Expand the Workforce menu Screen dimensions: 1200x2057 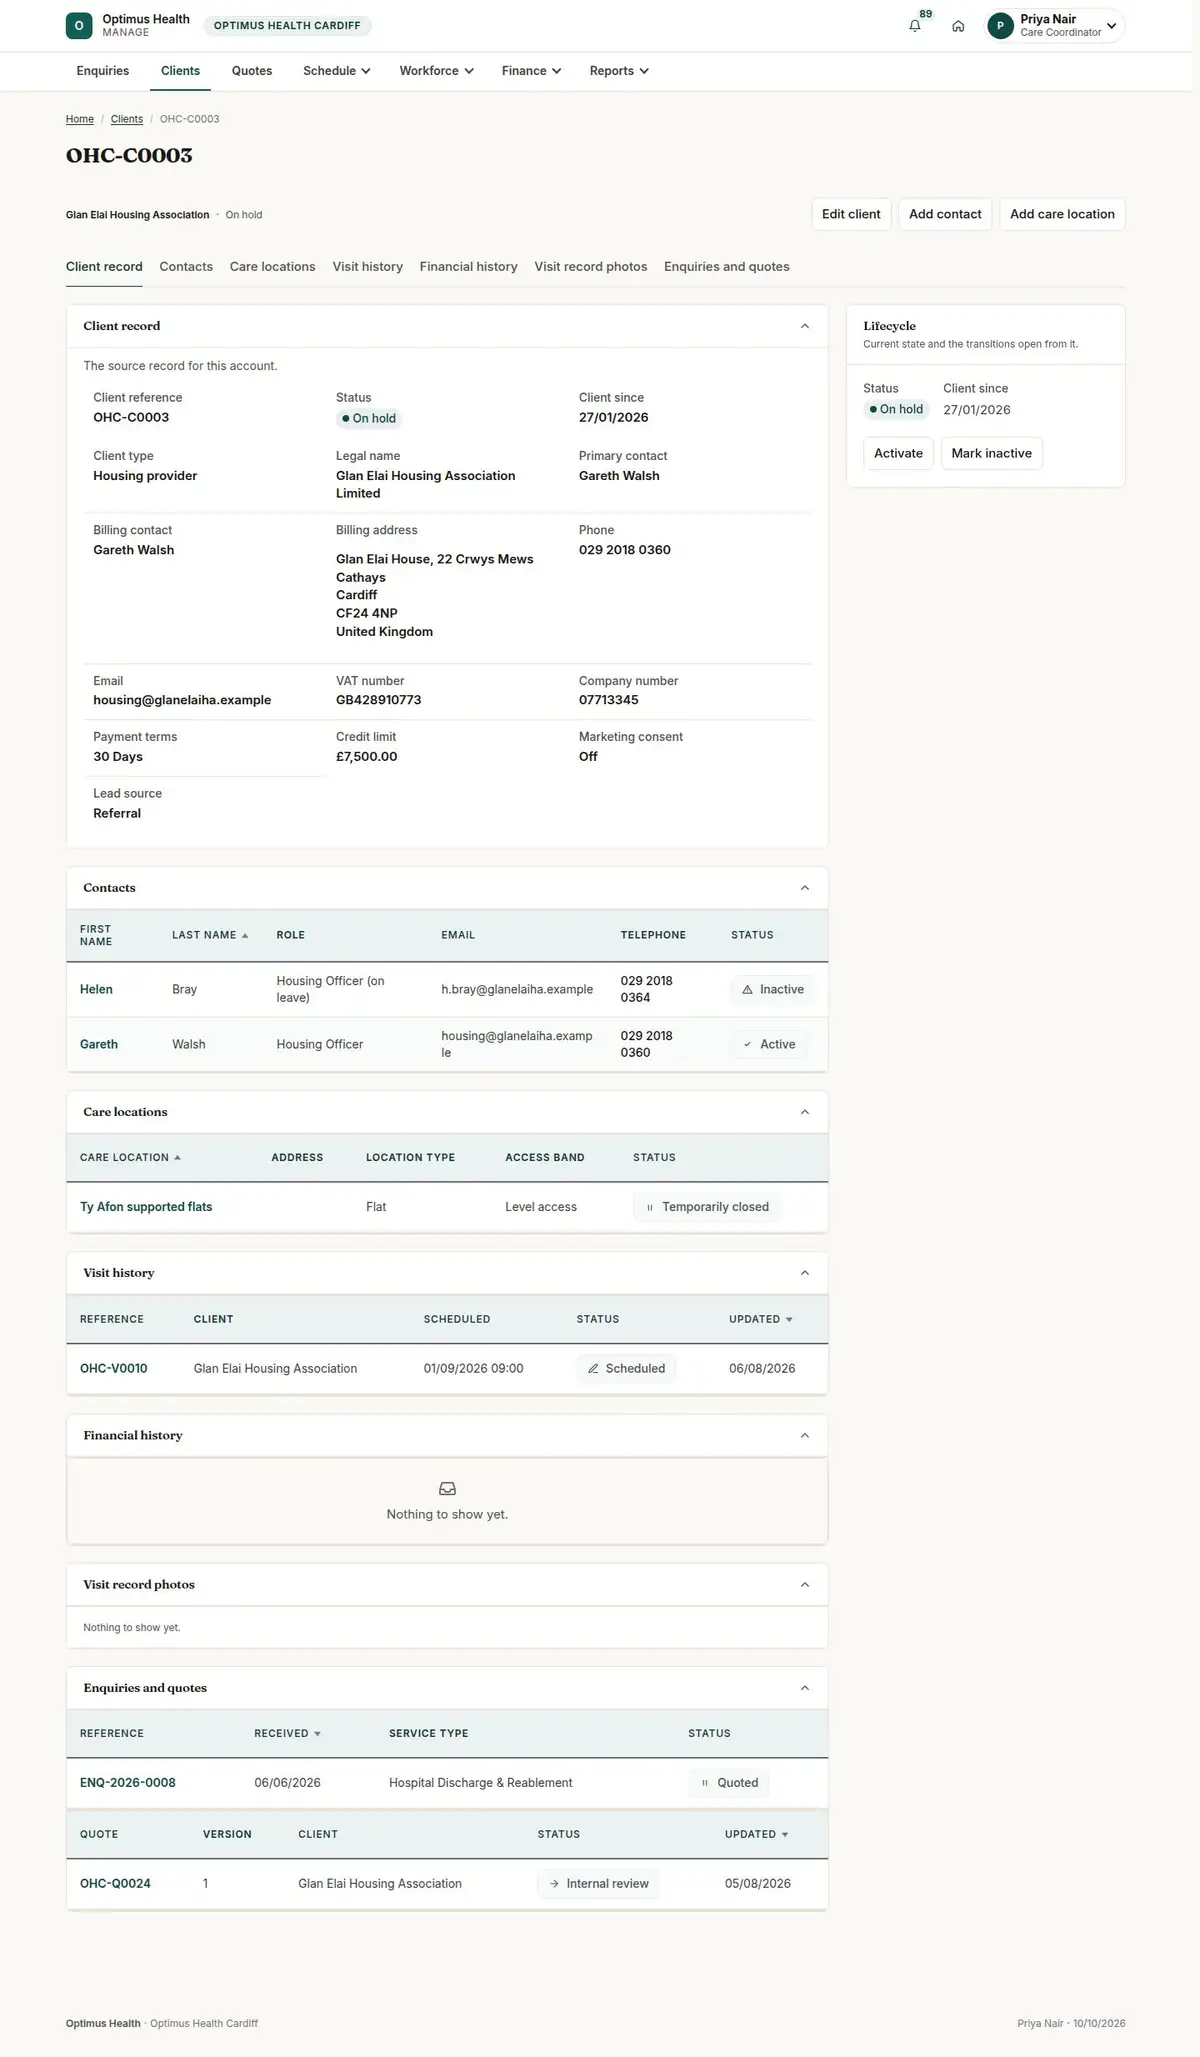[436, 71]
